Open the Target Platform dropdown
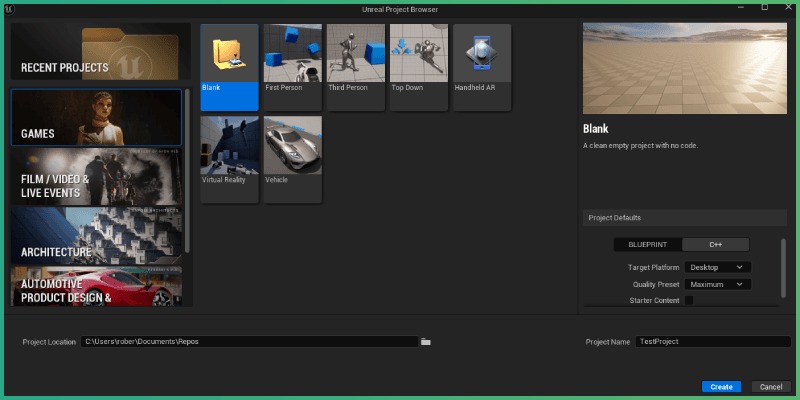Screen dimensions: 800x400 pos(717,267)
